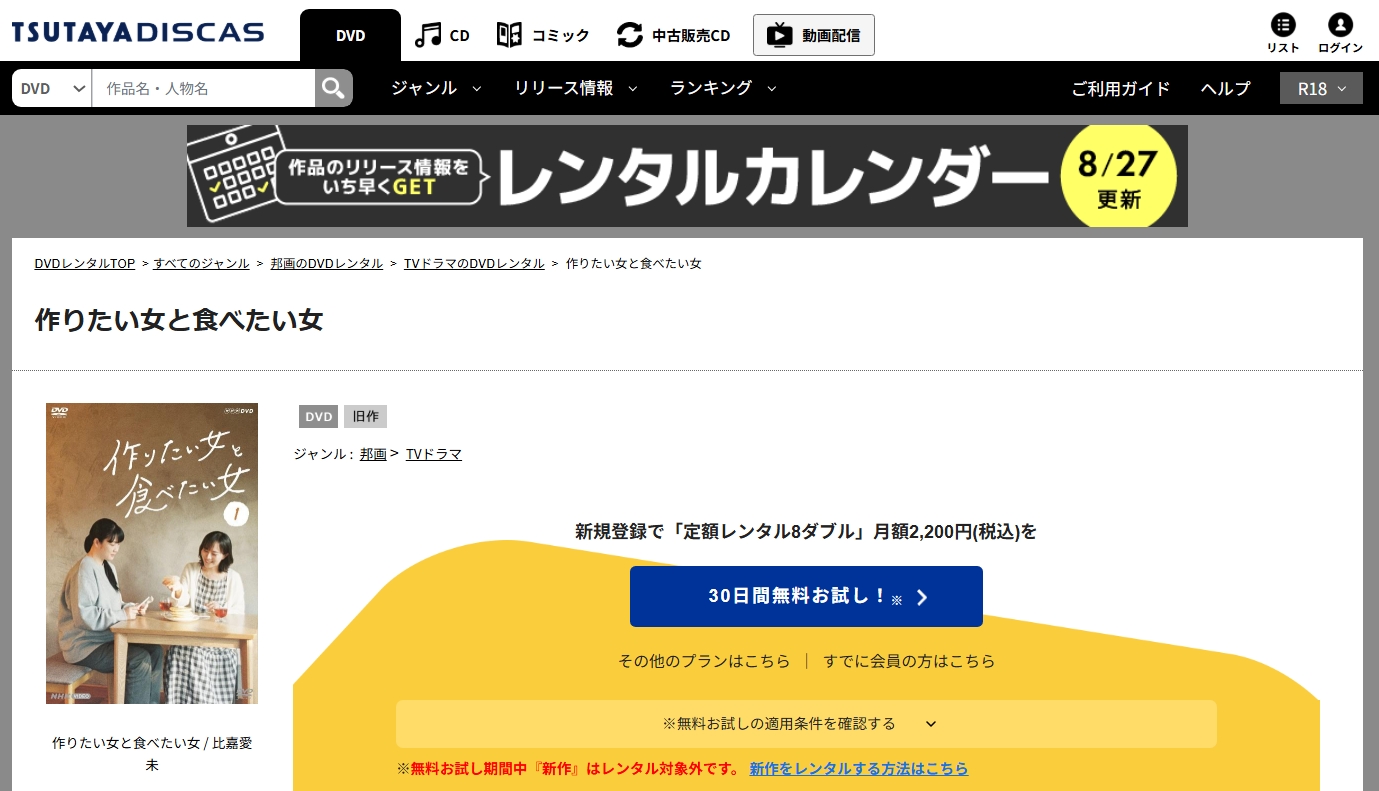Select the CD music note tab
Viewport: 1379px width, 791px height.
pos(442,36)
